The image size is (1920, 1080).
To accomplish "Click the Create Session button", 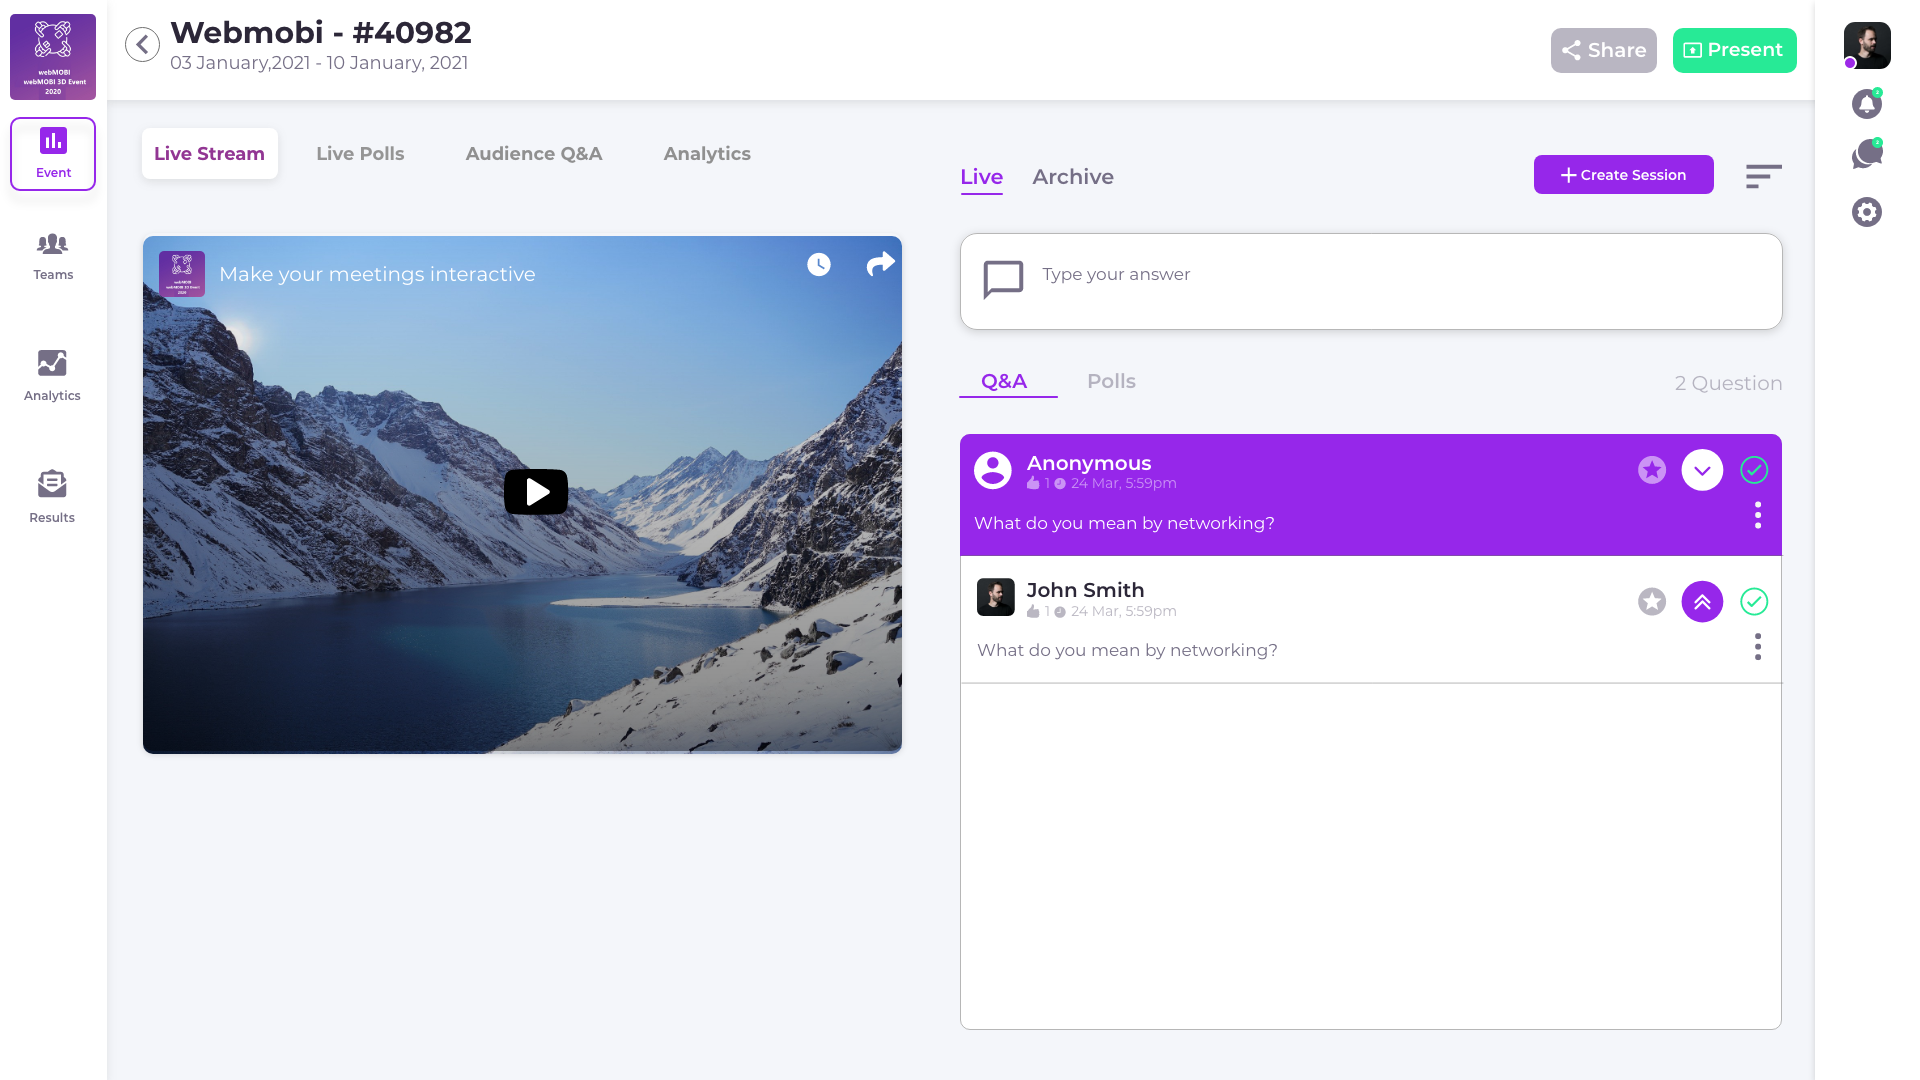I will [x=1624, y=175].
